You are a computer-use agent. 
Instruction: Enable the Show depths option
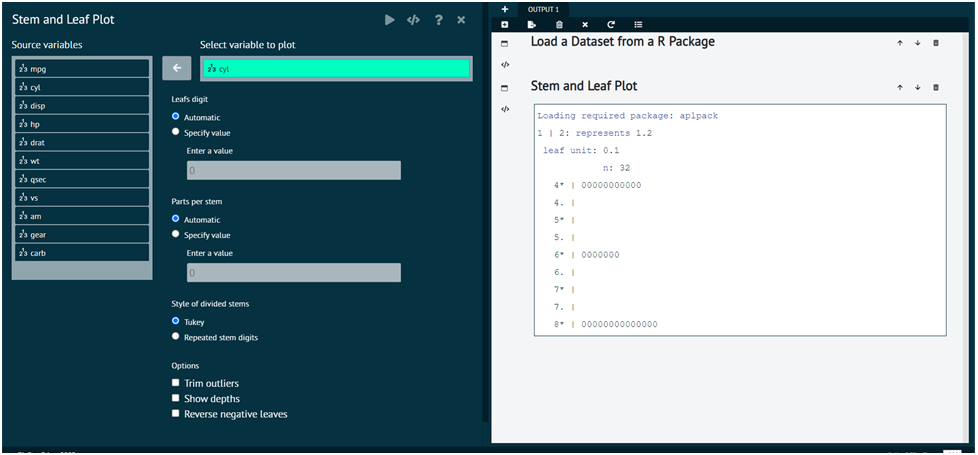pyautogui.click(x=176, y=398)
